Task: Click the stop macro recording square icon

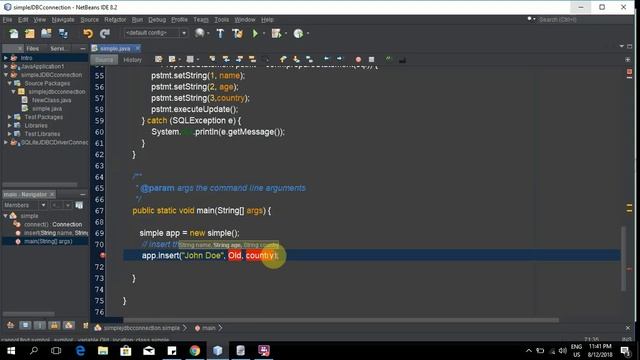Action: 371,60
